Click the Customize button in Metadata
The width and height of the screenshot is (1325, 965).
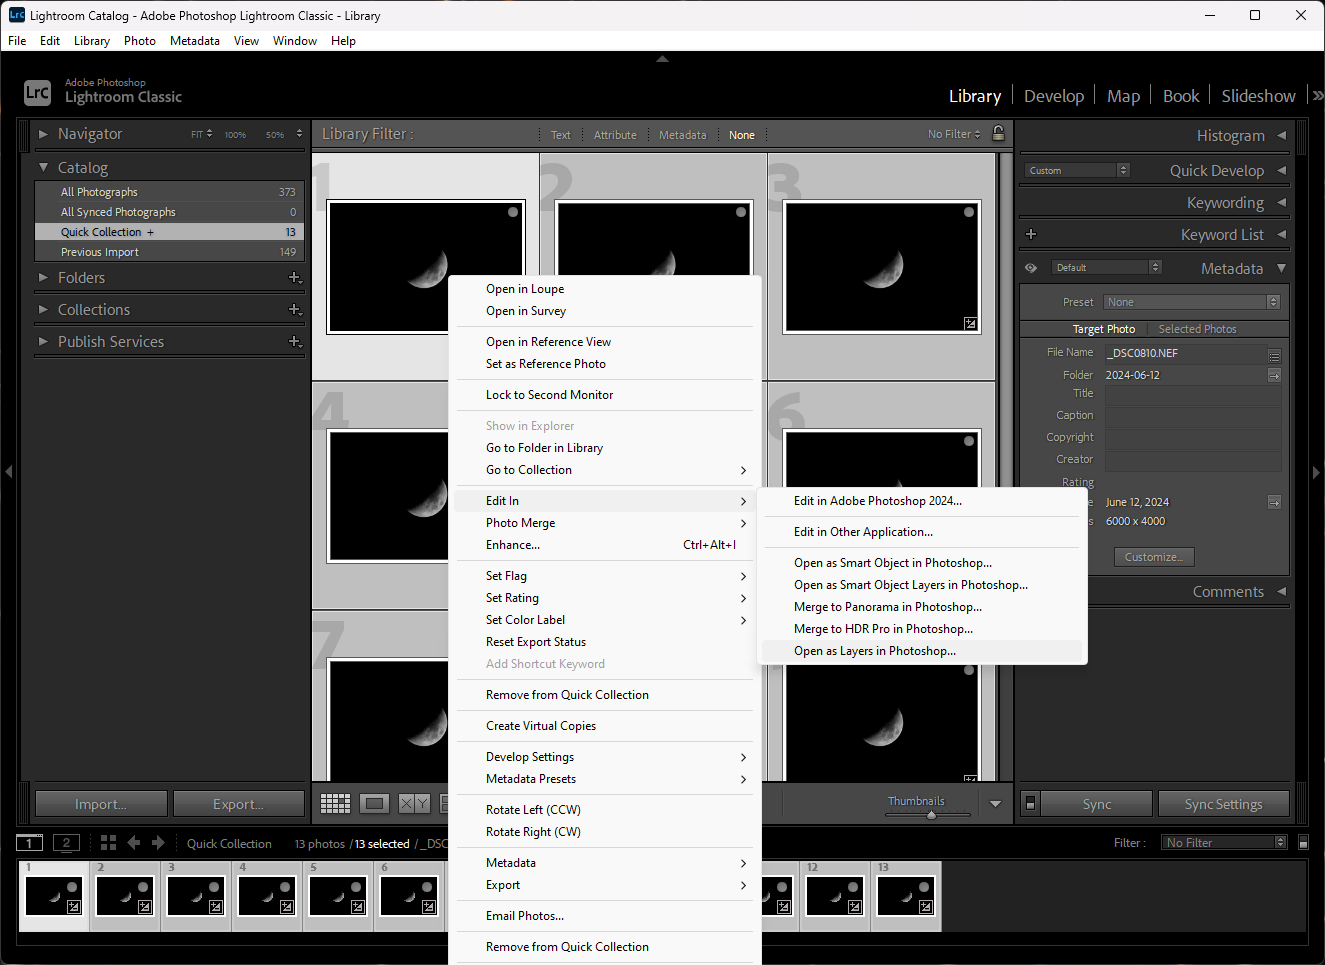[x=1154, y=557]
